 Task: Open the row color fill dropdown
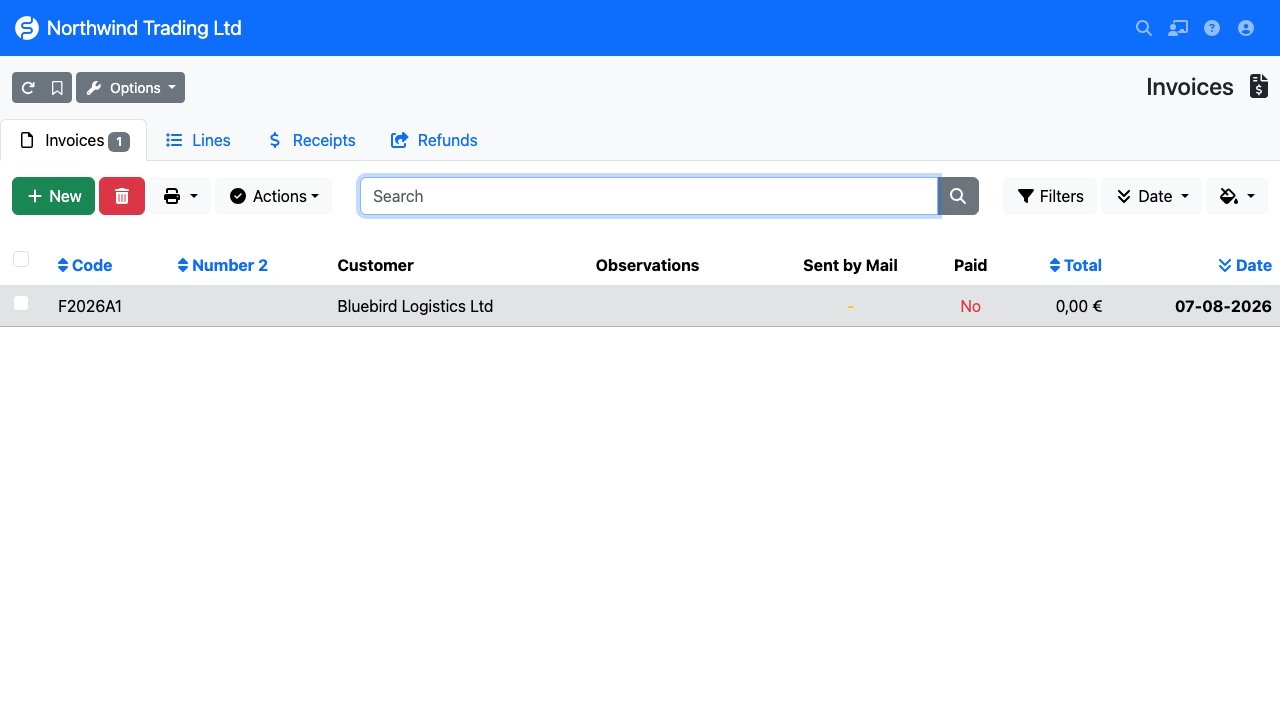pos(1237,196)
